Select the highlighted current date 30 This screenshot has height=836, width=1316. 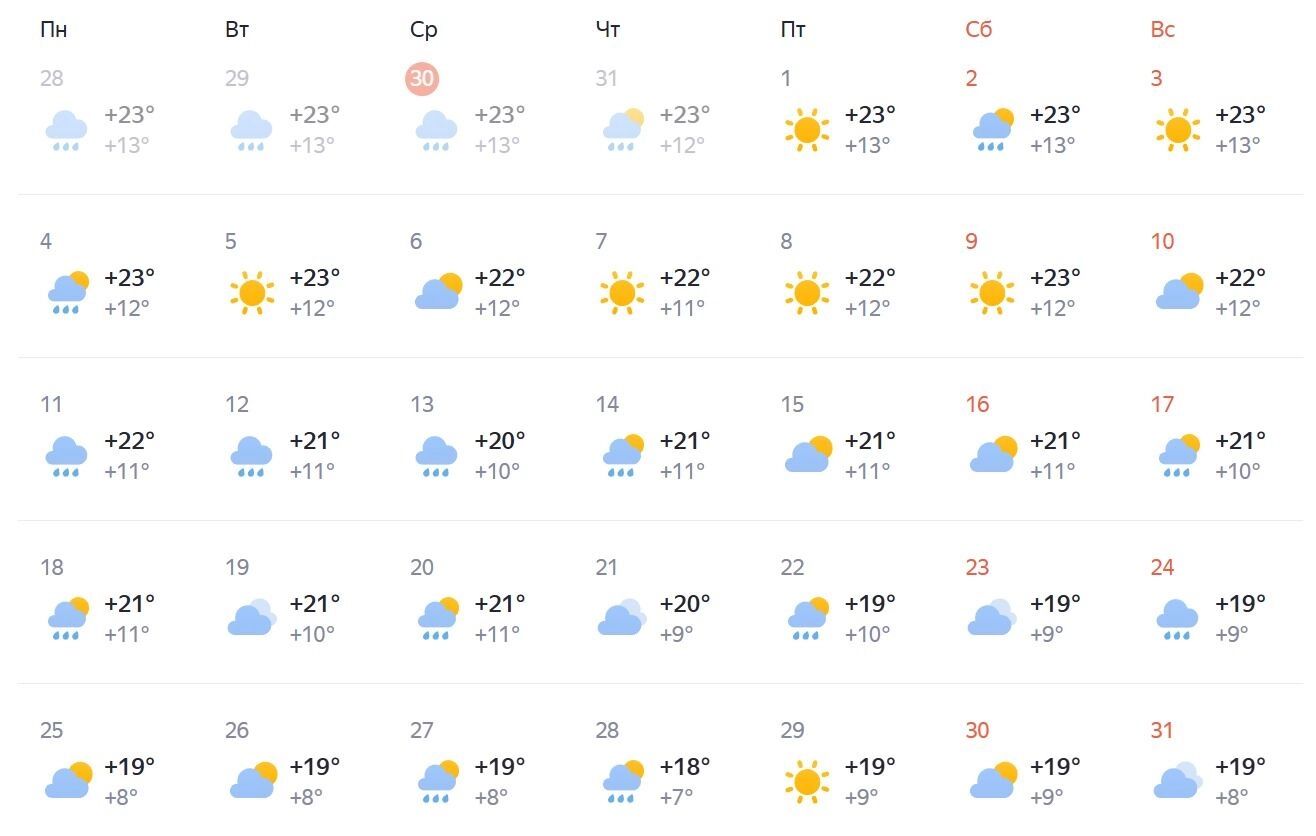(x=422, y=79)
